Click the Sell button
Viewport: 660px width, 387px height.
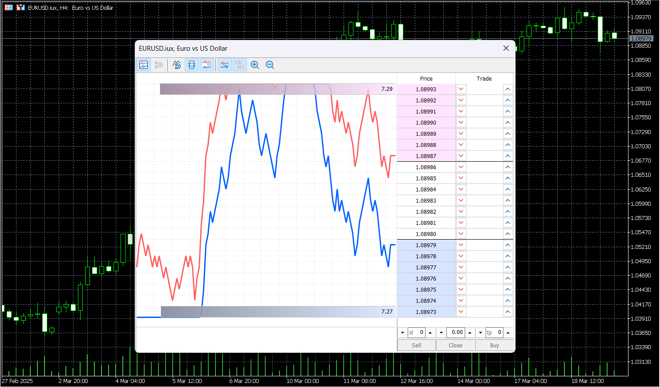pyautogui.click(x=416, y=345)
